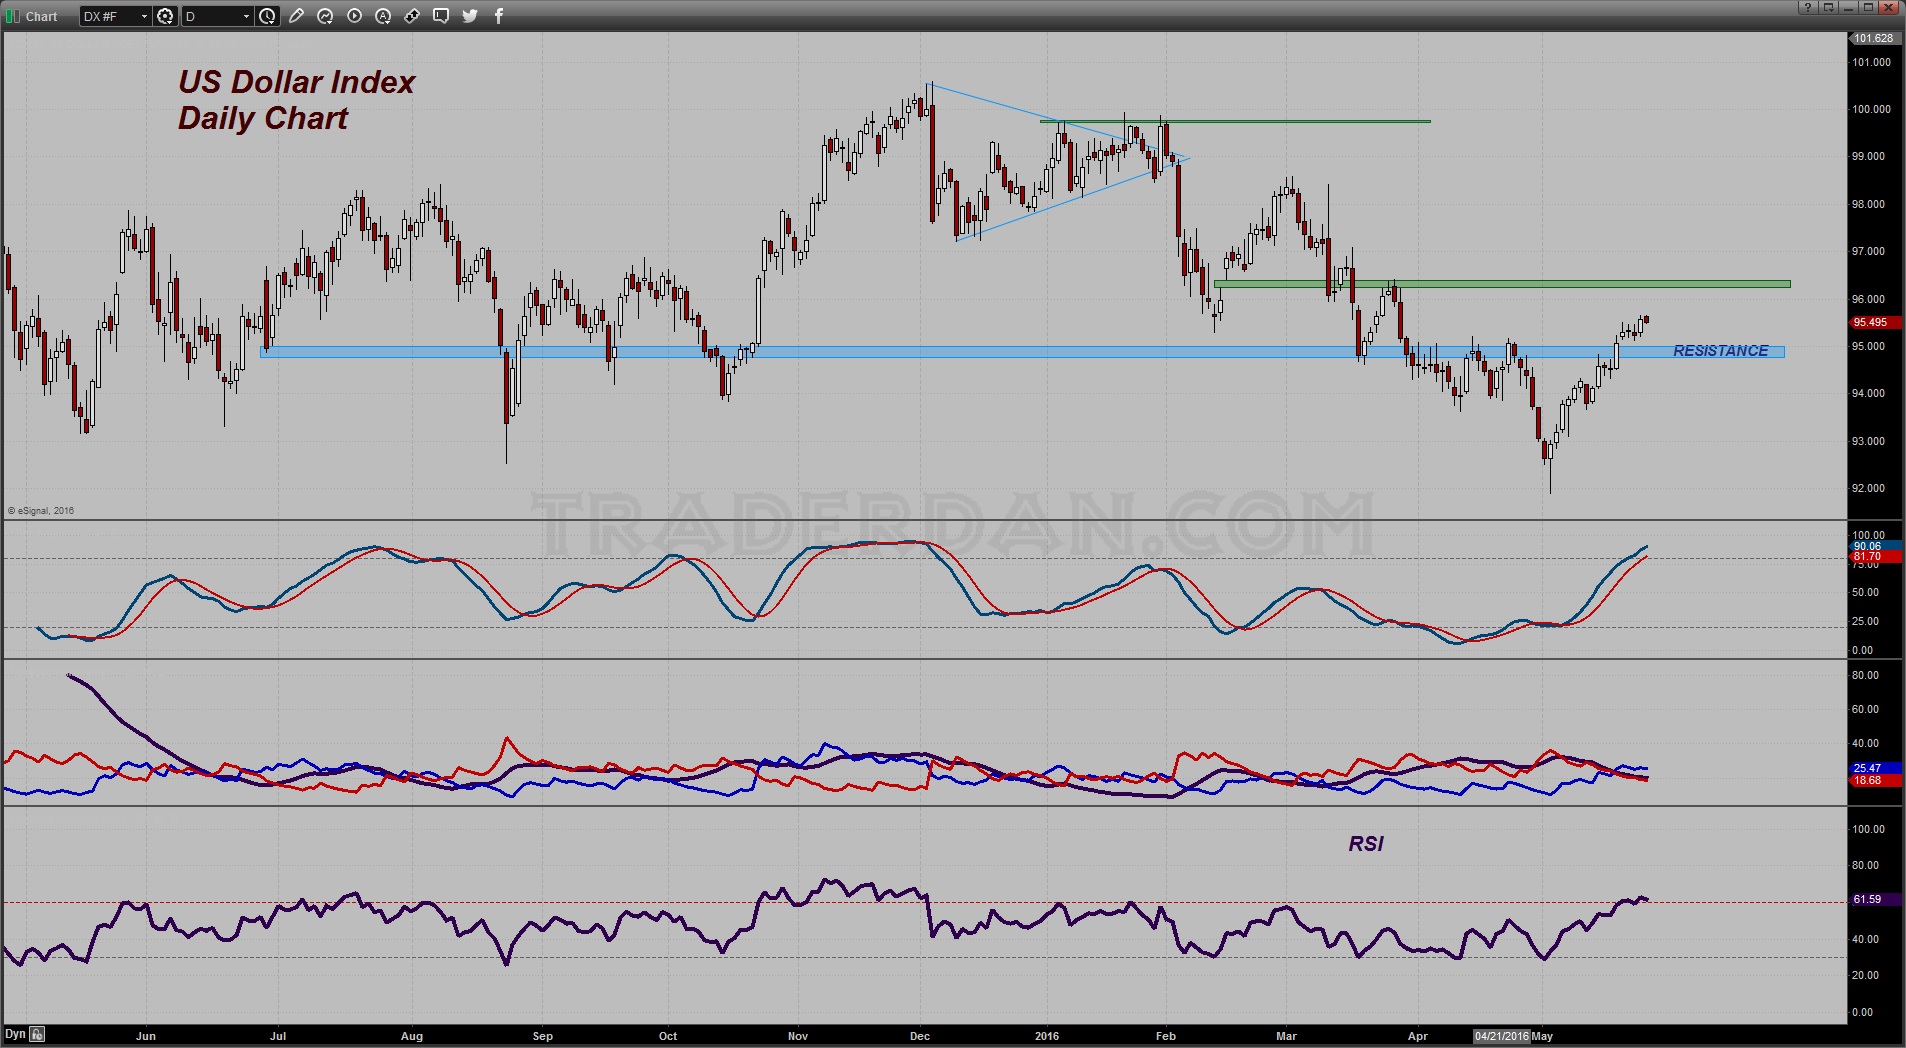The width and height of the screenshot is (1906, 1048).
Task: Open the alerts 'A' circle icon
Action: pyautogui.click(x=383, y=16)
